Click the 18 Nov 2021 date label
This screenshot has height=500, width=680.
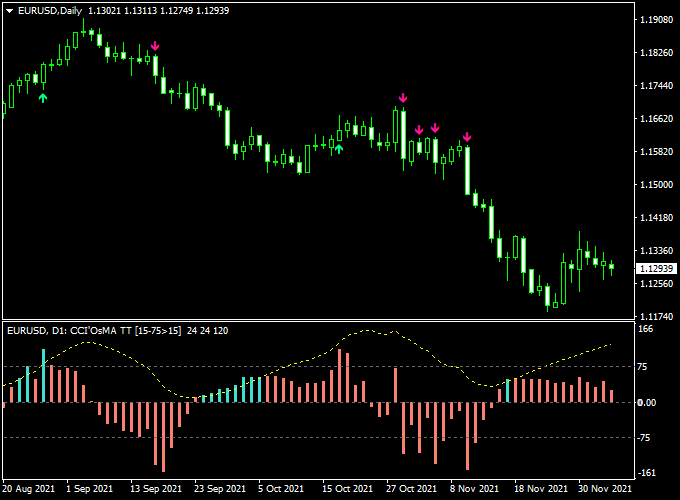pyautogui.click(x=541, y=489)
